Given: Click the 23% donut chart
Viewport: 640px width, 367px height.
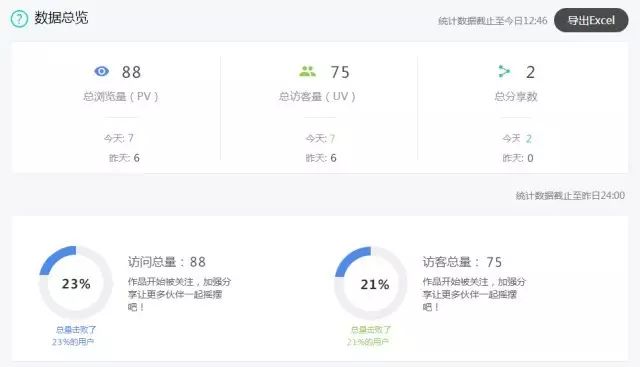Looking at the screenshot, I should [x=76, y=282].
